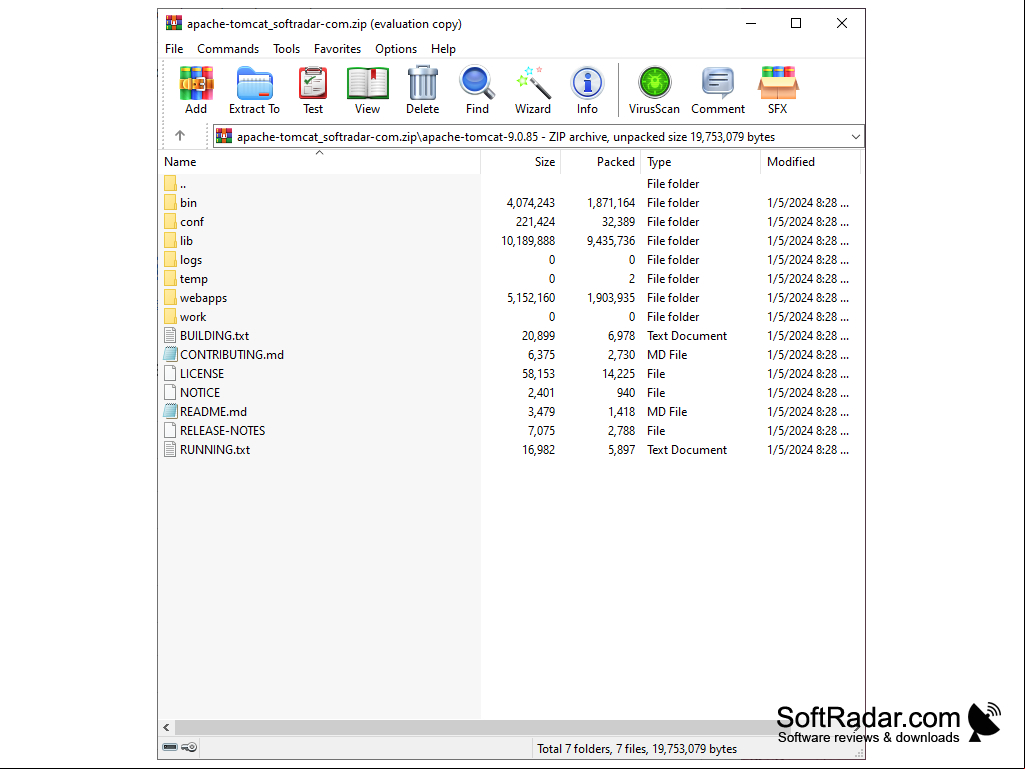Select the parent '..' folder row
Viewport: 1025px width, 769px height.
click(510, 183)
